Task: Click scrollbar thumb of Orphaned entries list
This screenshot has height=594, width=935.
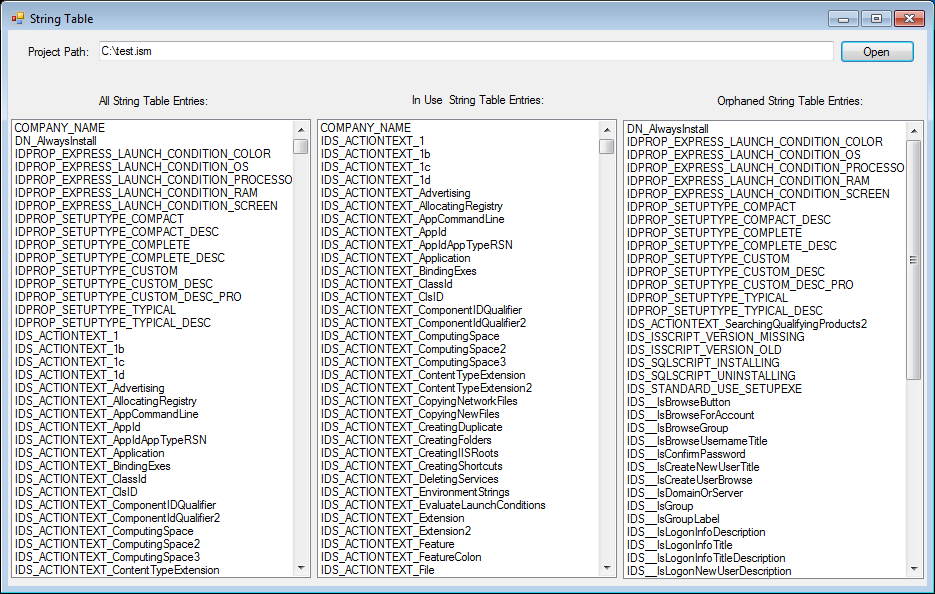Action: pos(914,259)
